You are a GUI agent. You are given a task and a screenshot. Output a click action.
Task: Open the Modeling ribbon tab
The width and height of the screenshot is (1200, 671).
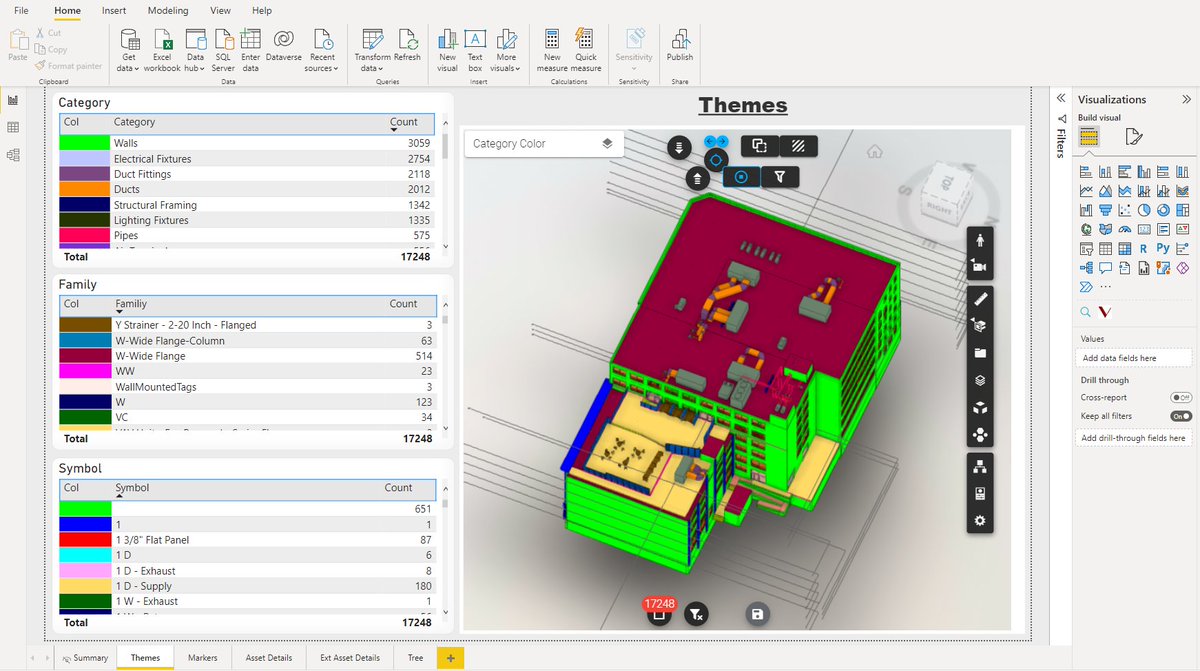pyautogui.click(x=167, y=11)
